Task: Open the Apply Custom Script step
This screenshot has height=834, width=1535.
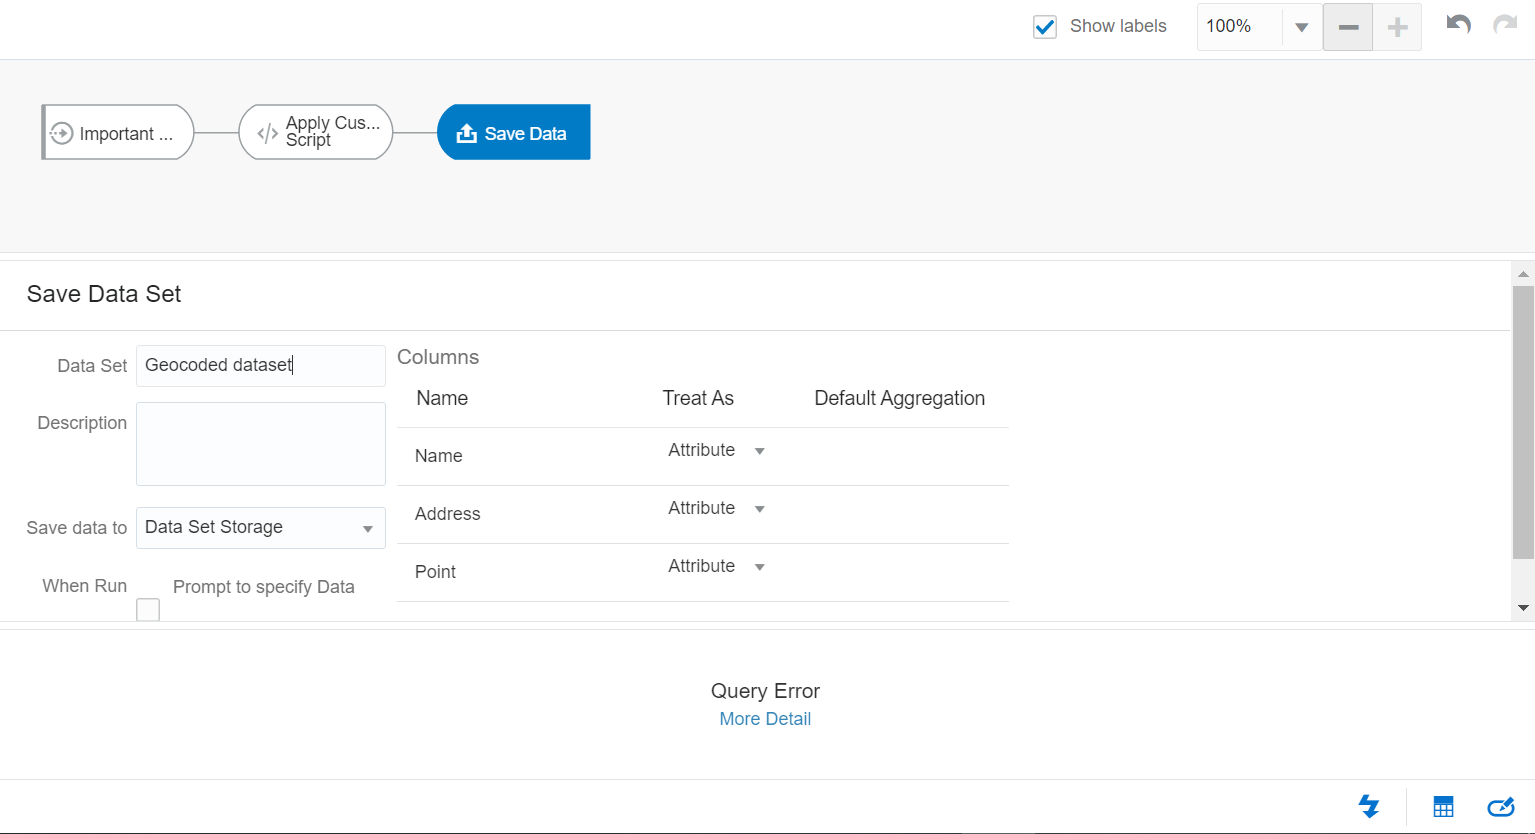Action: (x=315, y=131)
